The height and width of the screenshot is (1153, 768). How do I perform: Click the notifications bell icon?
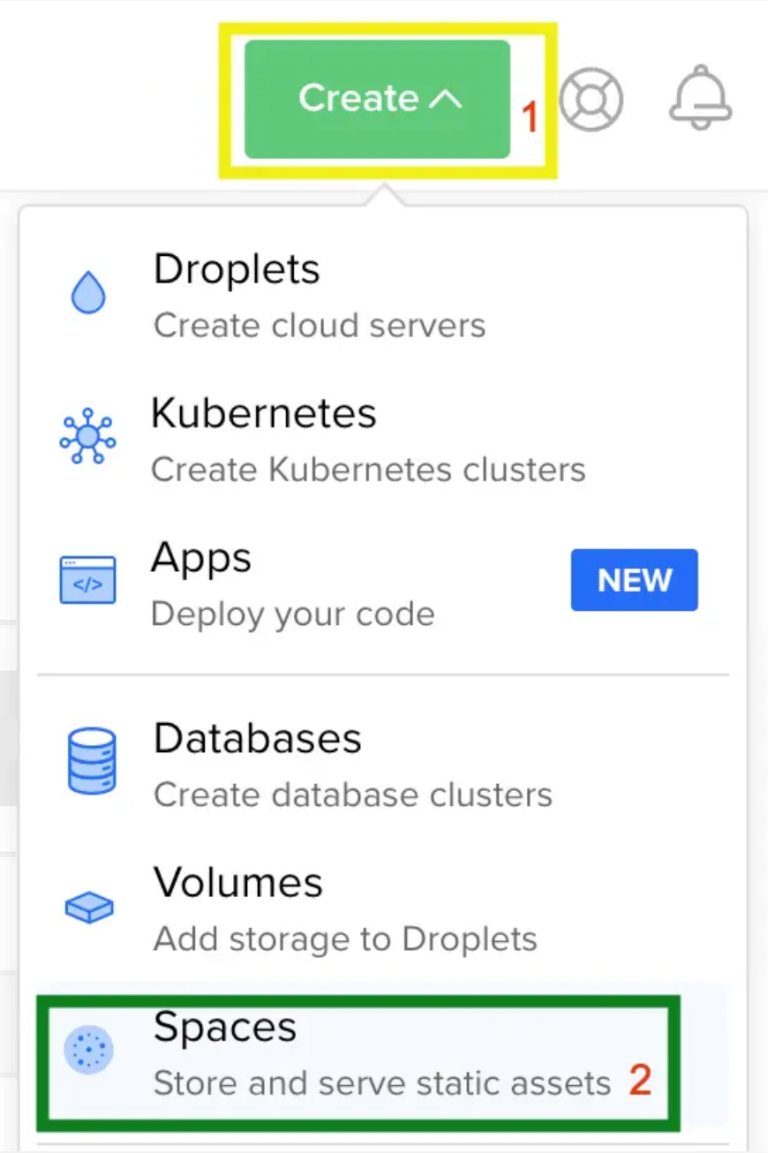[700, 98]
